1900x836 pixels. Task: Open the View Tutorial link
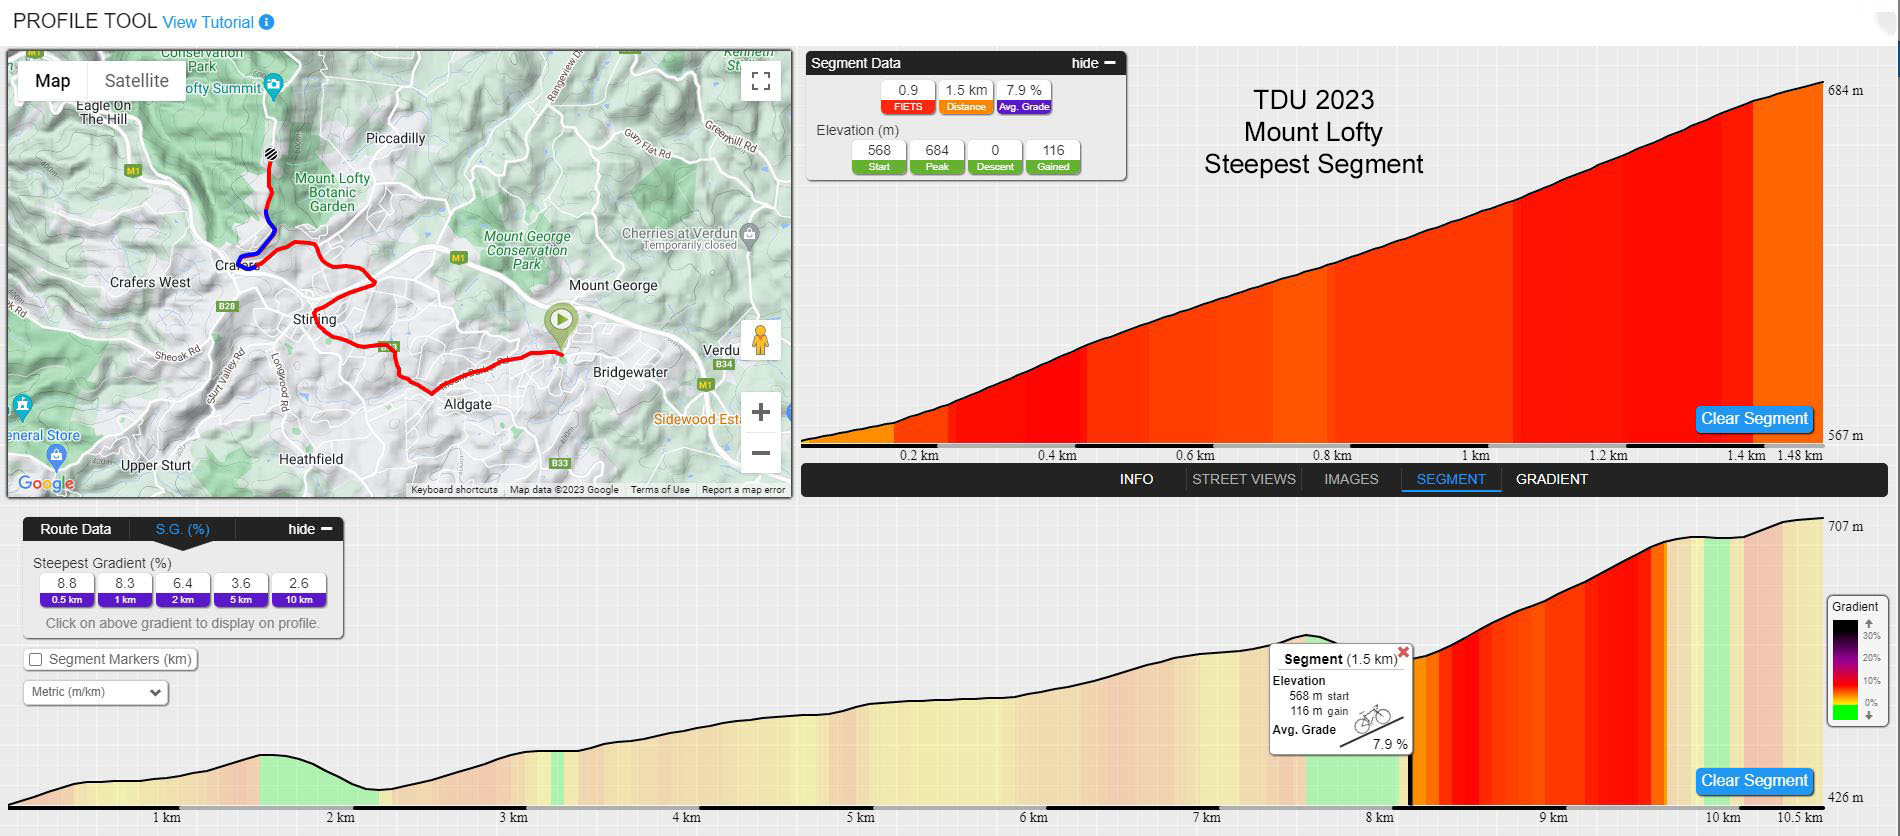tap(208, 22)
